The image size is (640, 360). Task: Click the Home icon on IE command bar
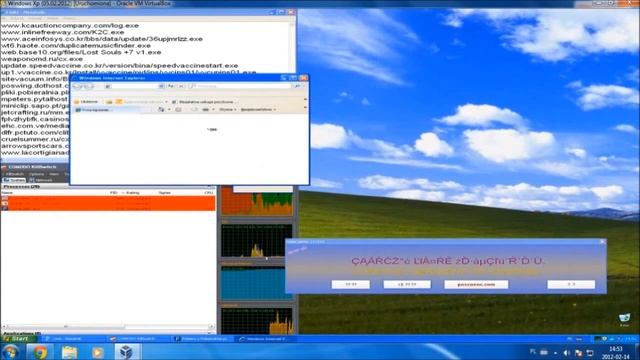[161, 109]
